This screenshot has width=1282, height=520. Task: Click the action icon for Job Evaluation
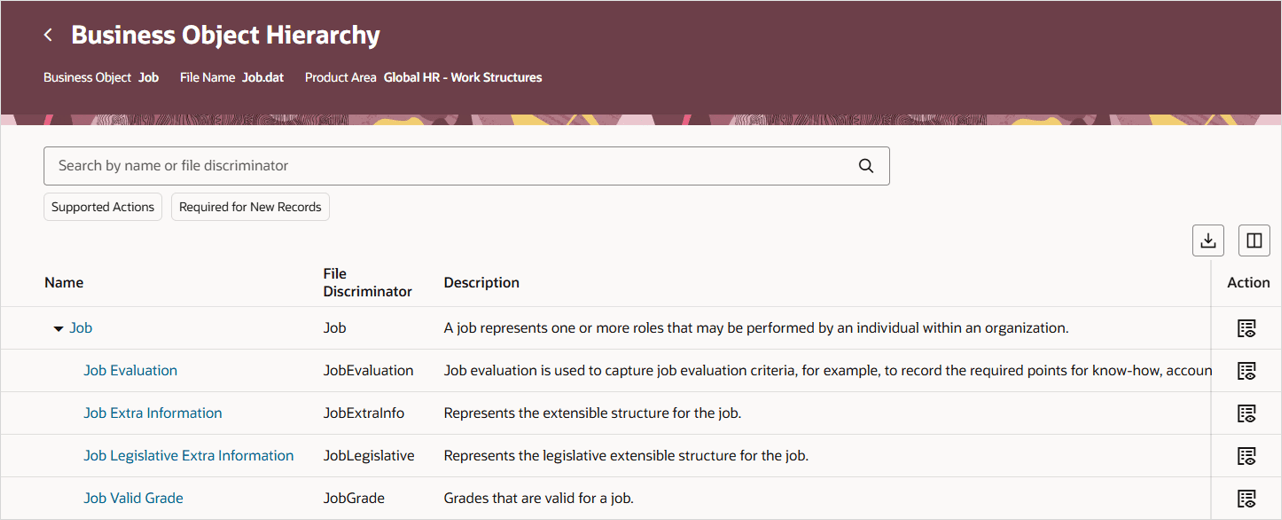click(1246, 371)
